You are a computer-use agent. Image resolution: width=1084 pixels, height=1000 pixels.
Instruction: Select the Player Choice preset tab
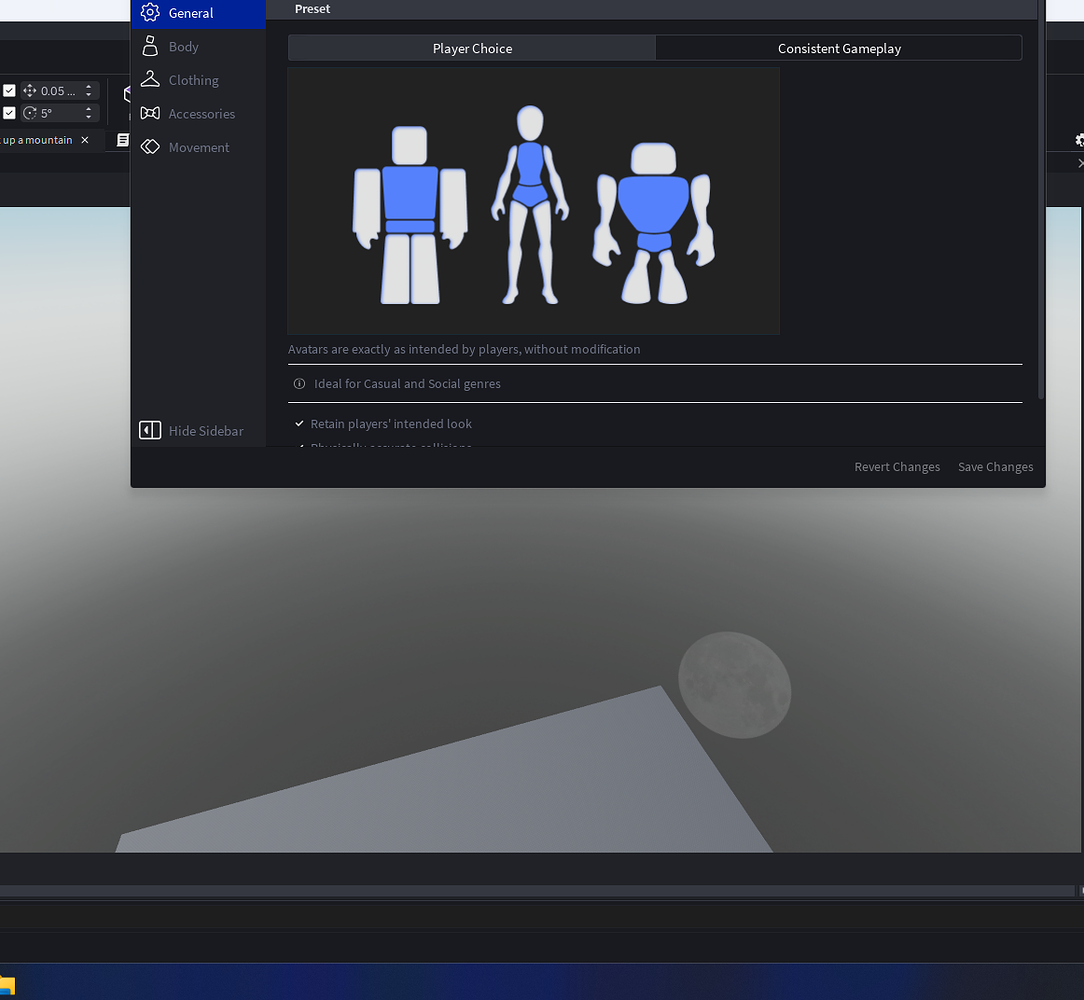tap(472, 48)
